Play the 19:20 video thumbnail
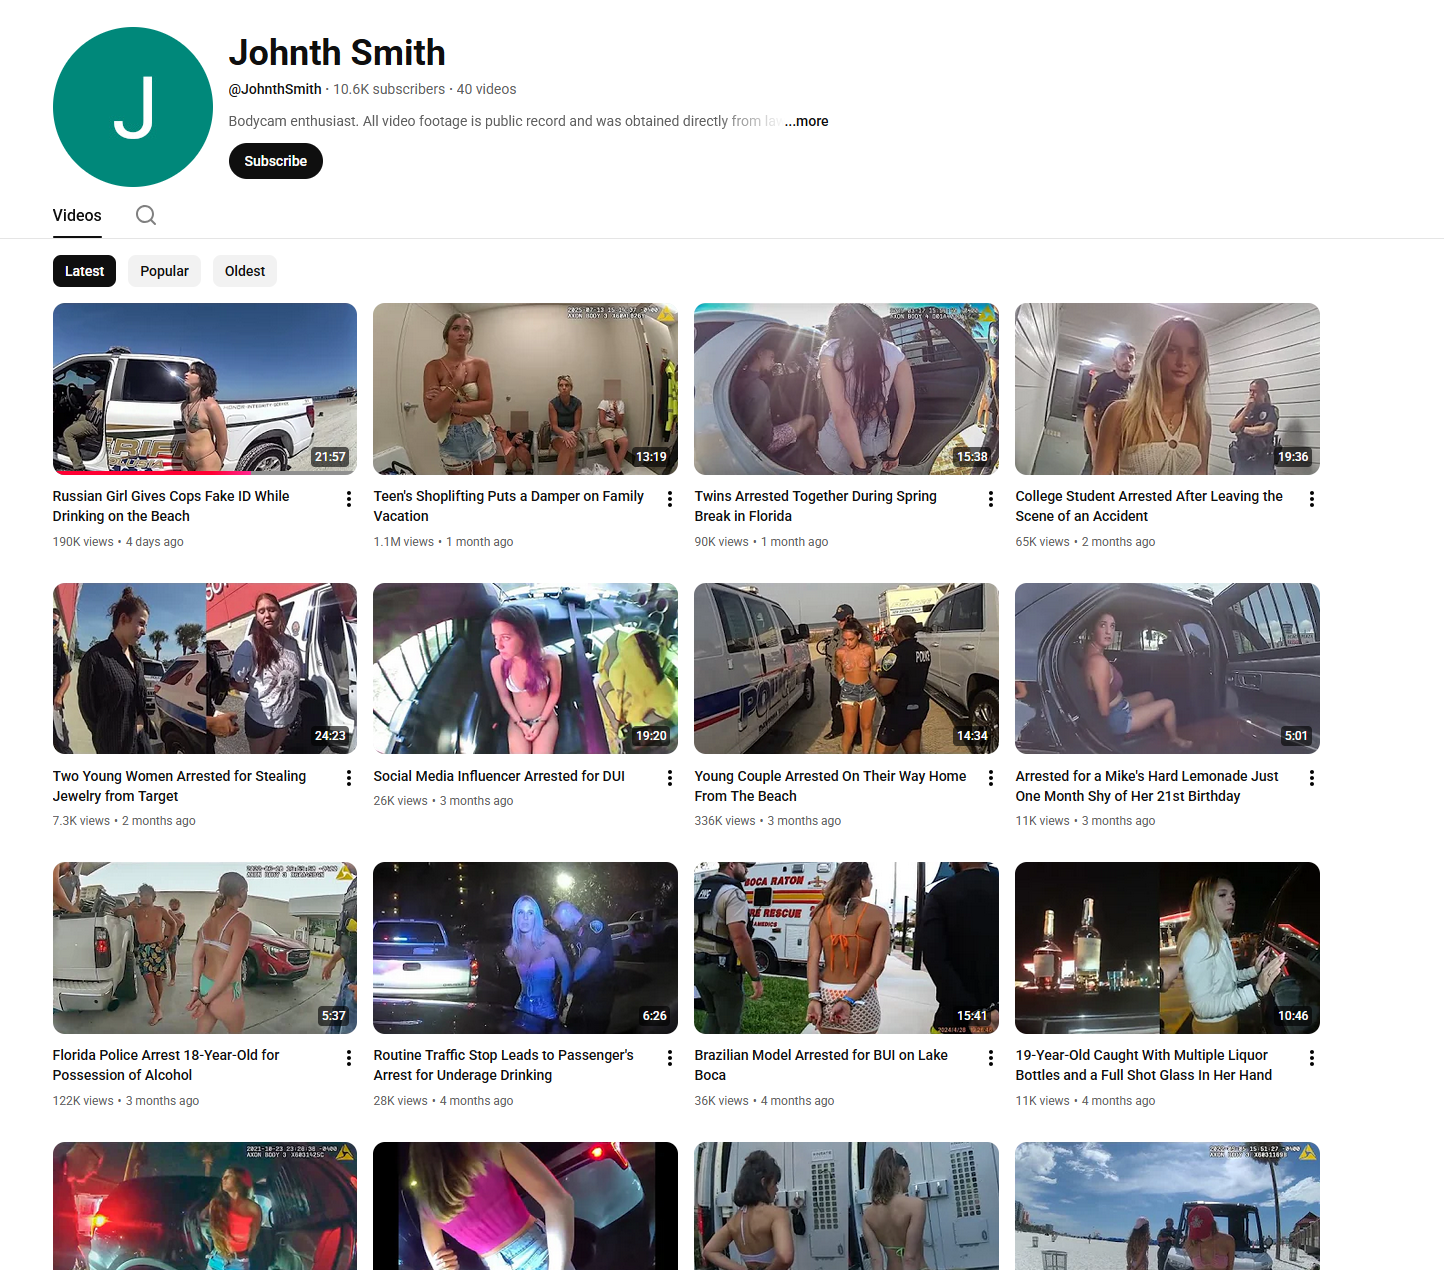1444x1270 pixels. [x=526, y=668]
